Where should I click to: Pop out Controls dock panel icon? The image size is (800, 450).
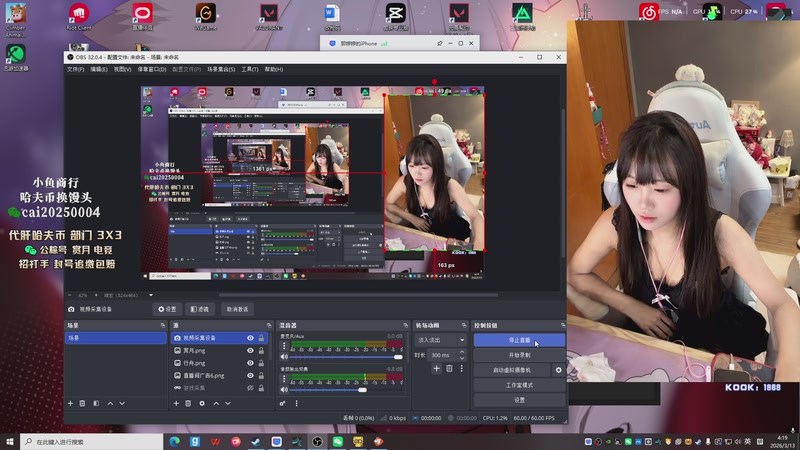coord(563,325)
